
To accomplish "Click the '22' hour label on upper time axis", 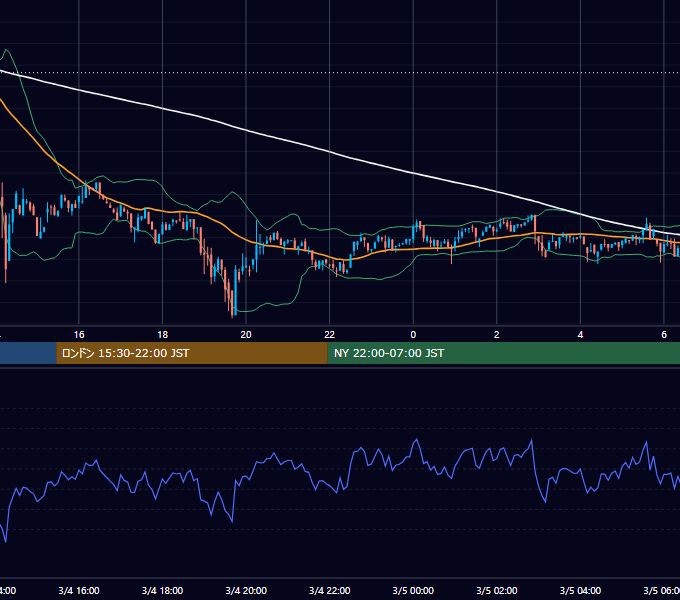I will click(x=330, y=335).
